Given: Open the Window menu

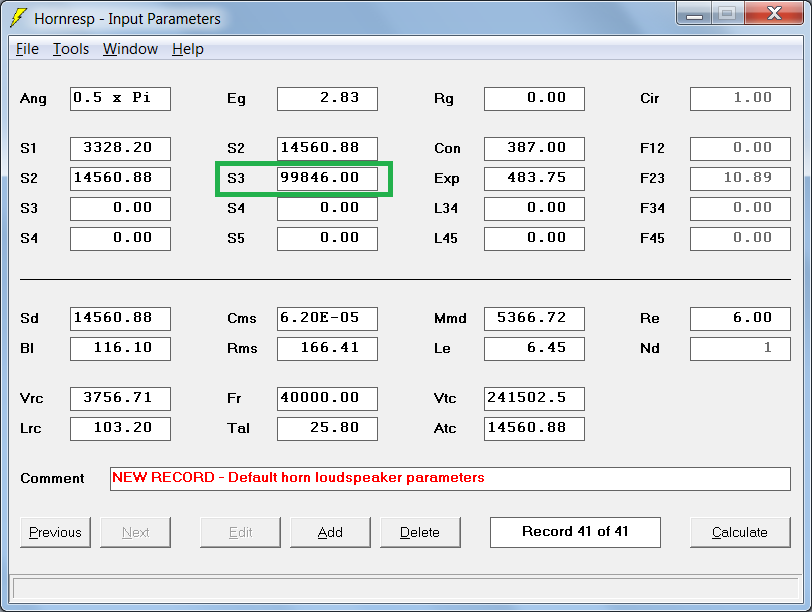Looking at the screenshot, I should (130, 49).
